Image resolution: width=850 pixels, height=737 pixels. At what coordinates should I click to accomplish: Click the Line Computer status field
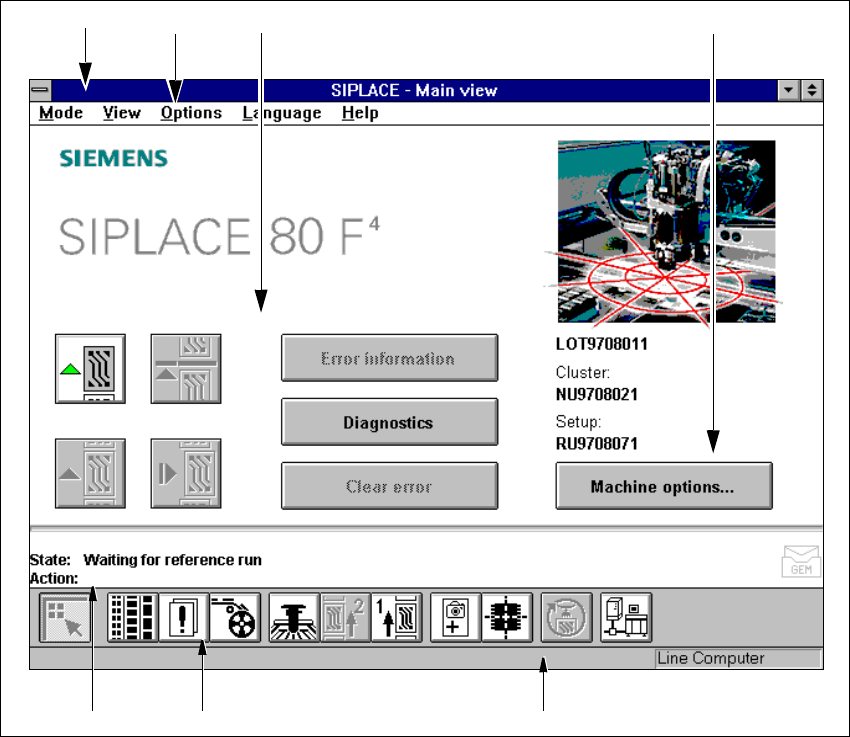coord(738,658)
